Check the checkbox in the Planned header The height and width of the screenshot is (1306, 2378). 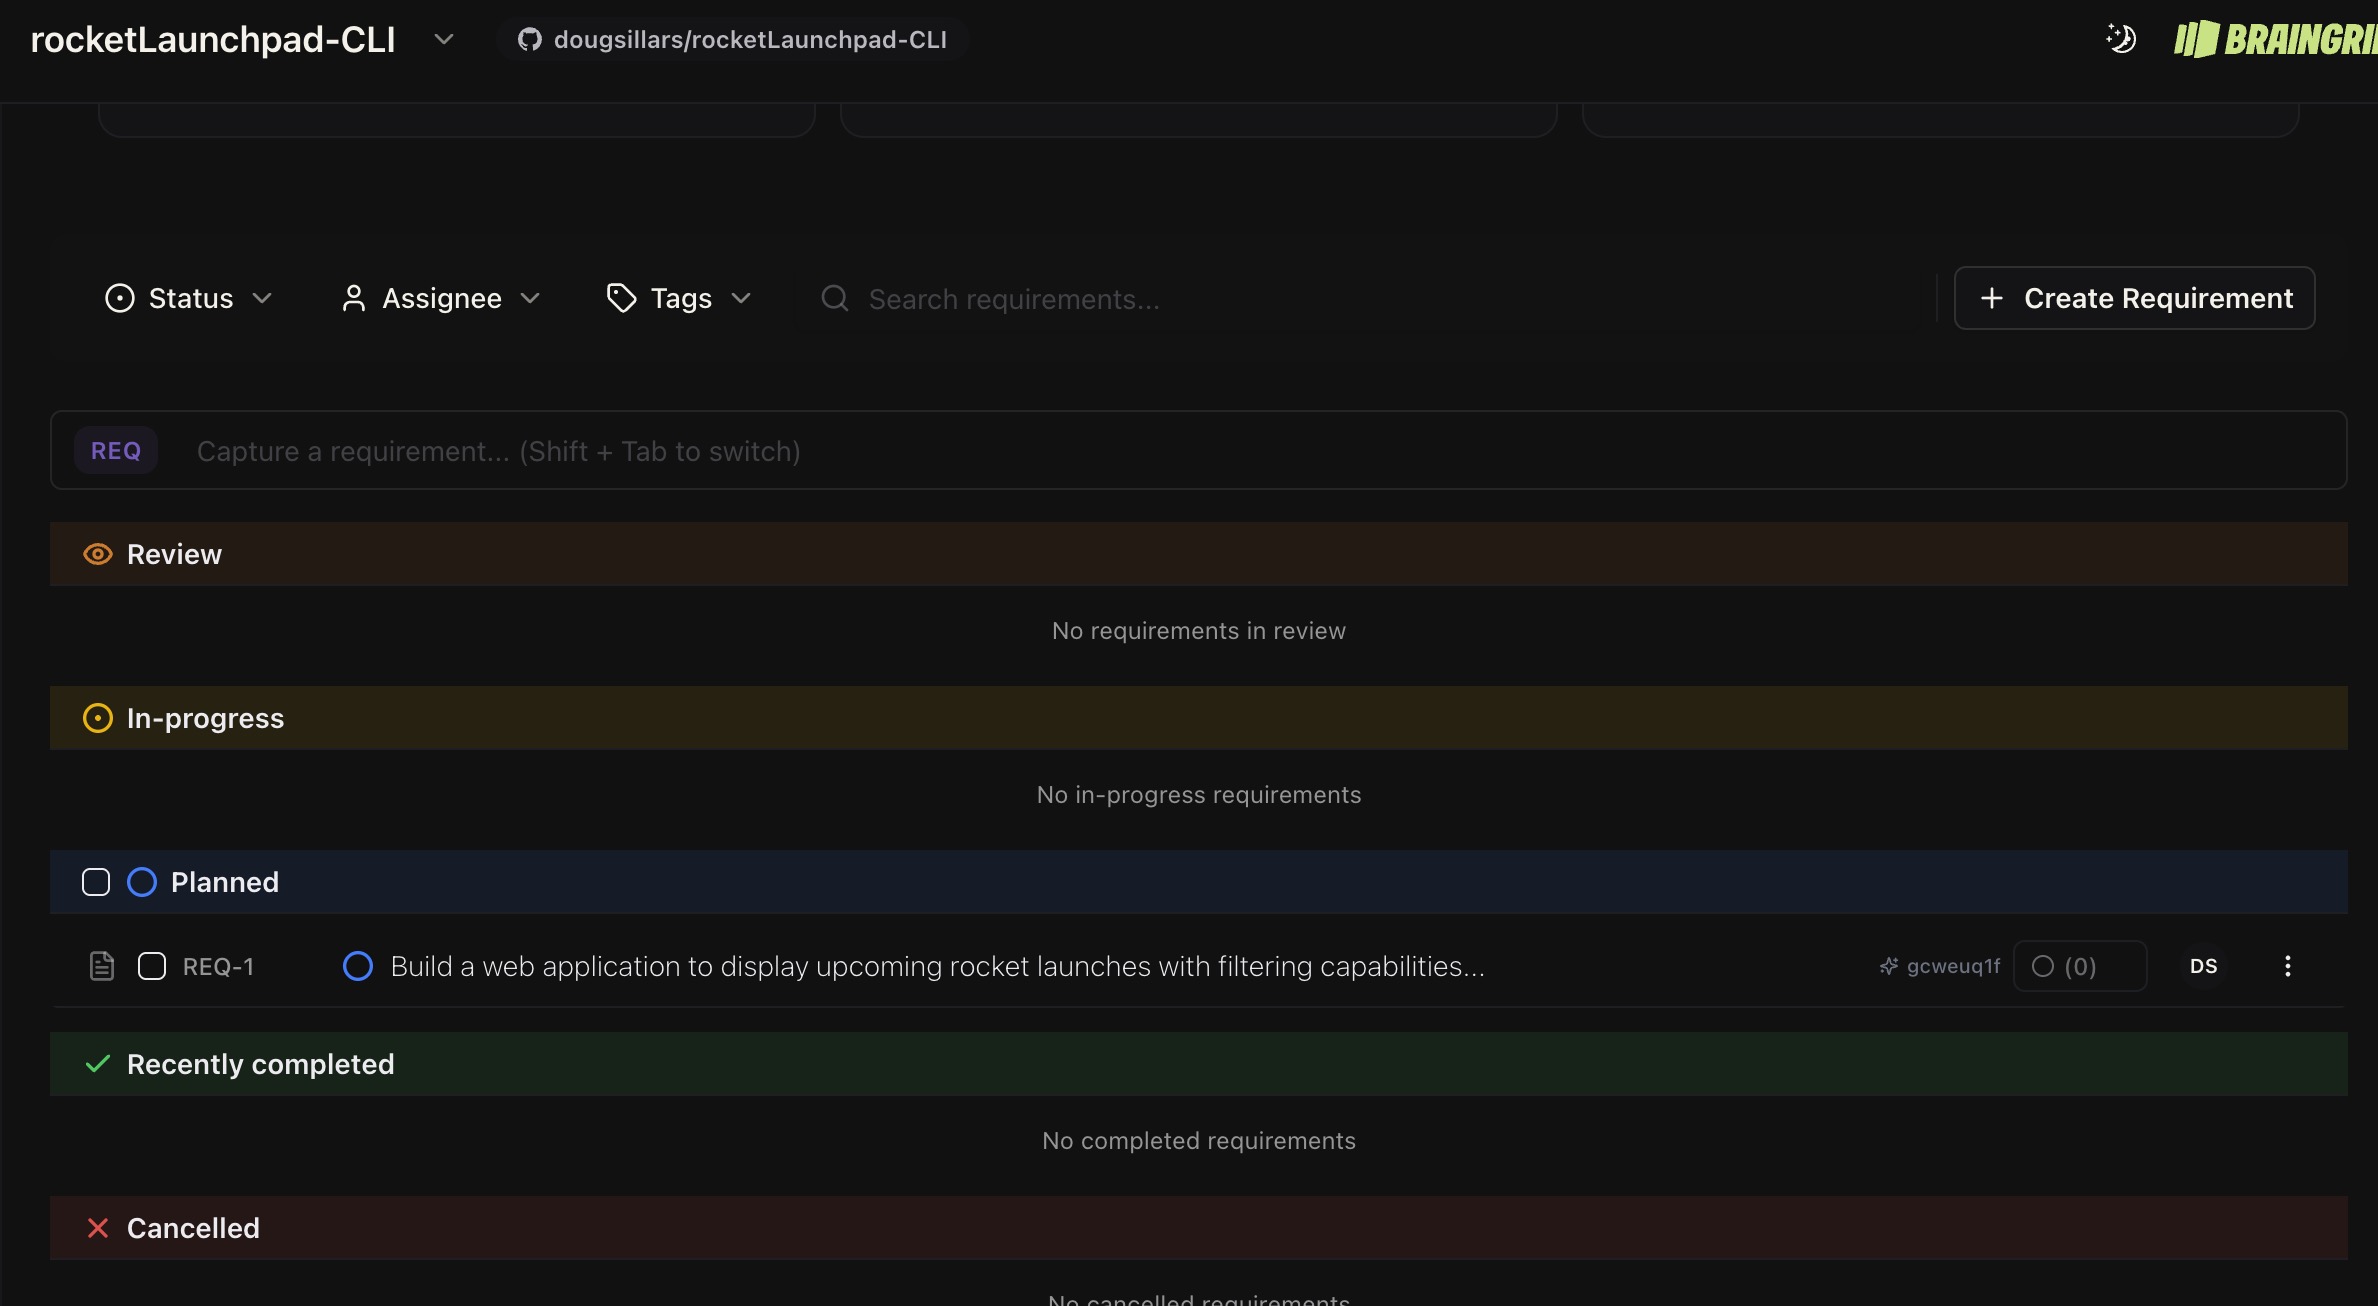coord(95,881)
